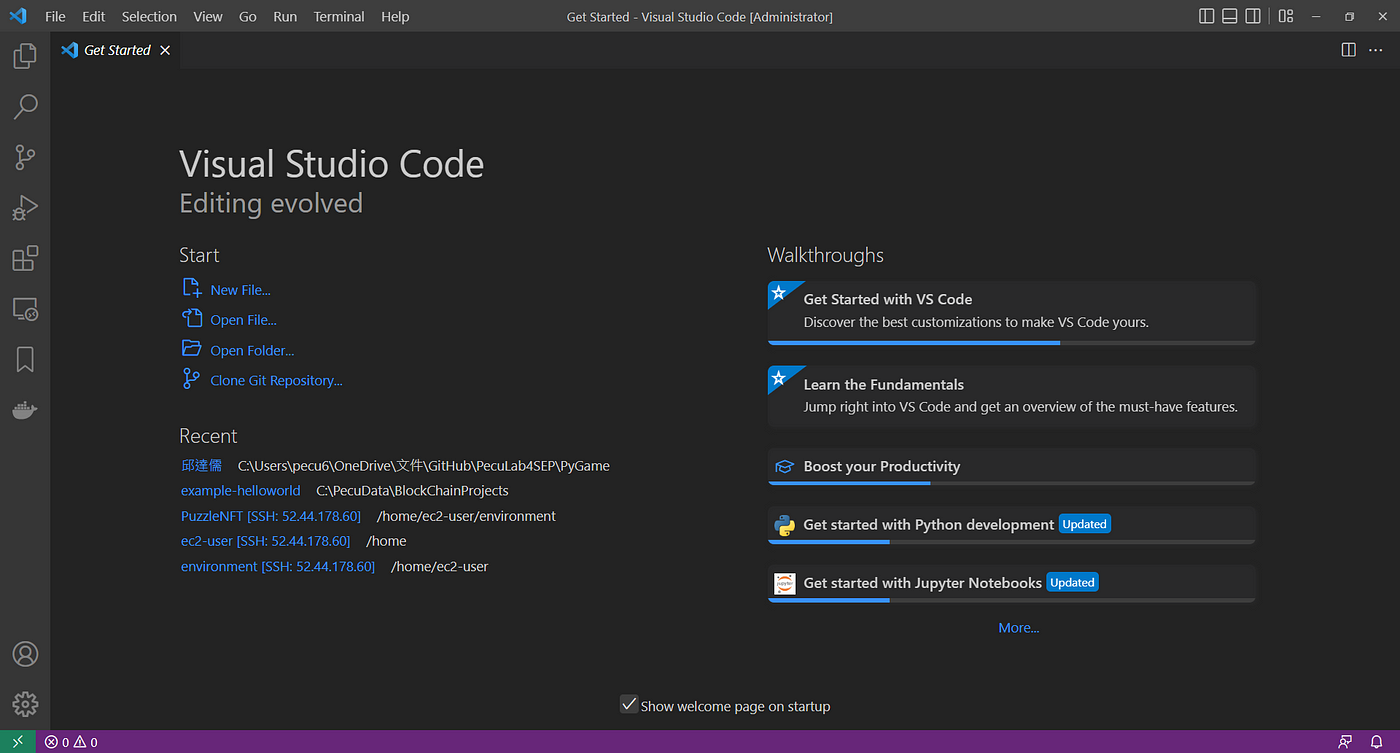
Task: Open recent example-helloworld project
Action: click(x=240, y=491)
